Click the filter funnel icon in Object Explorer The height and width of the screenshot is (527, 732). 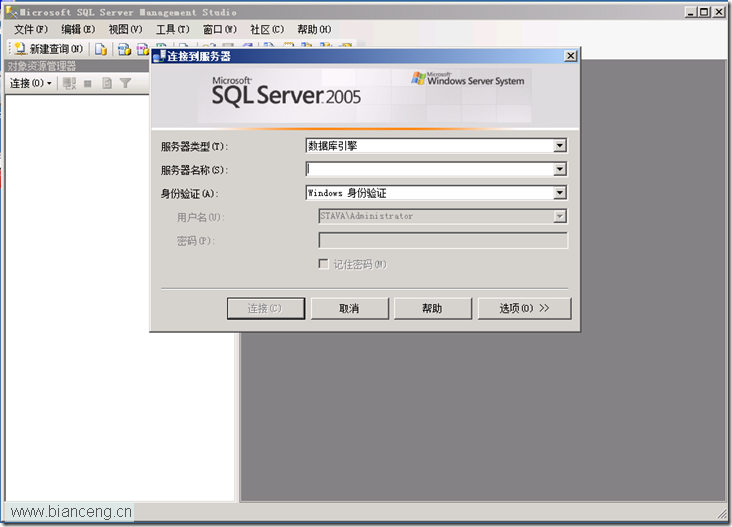tap(125, 84)
